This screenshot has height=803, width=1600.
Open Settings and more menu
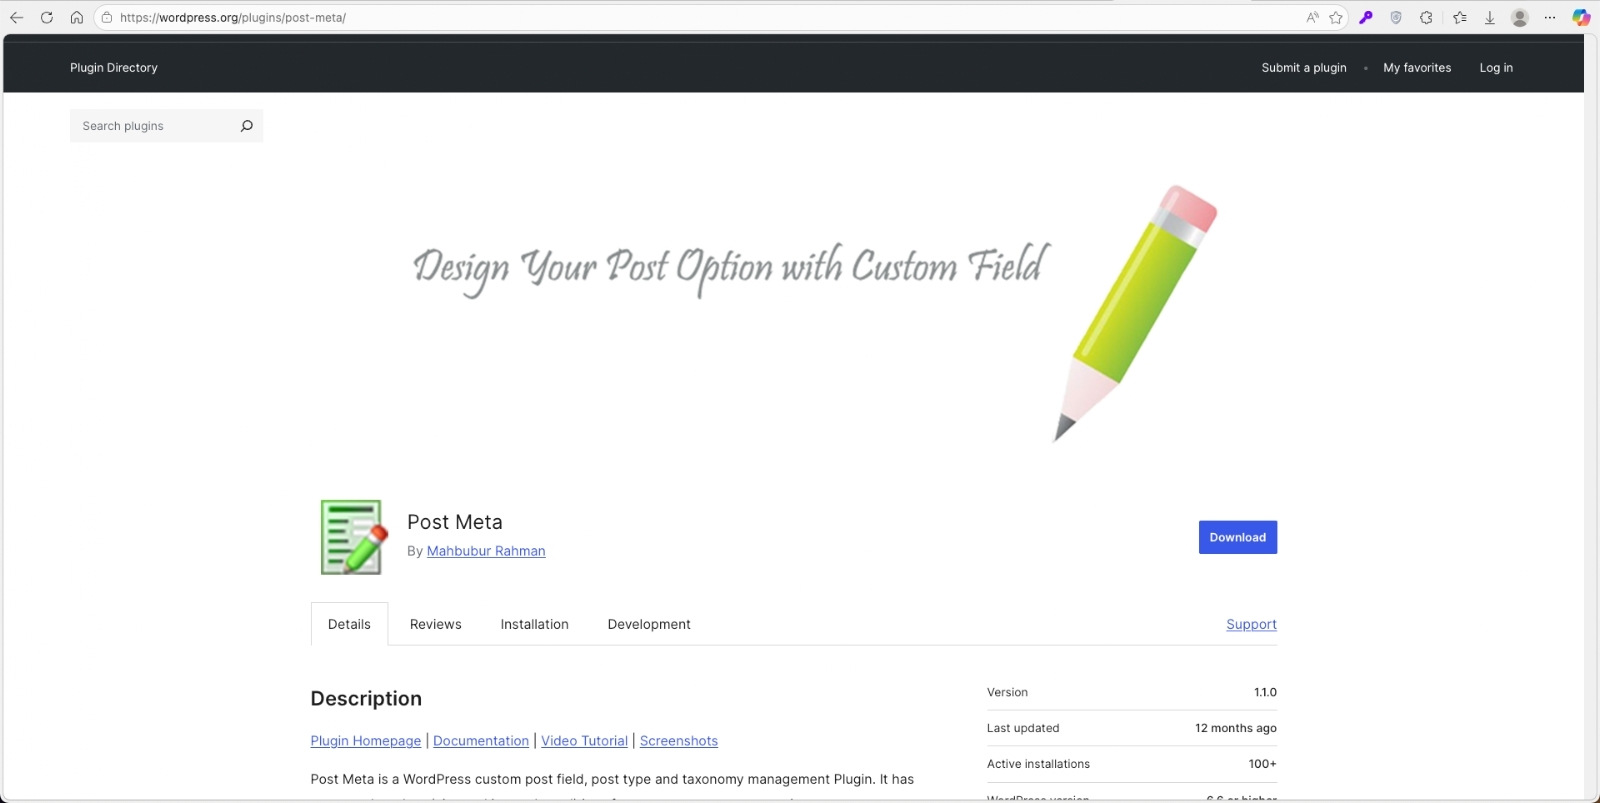(x=1550, y=17)
